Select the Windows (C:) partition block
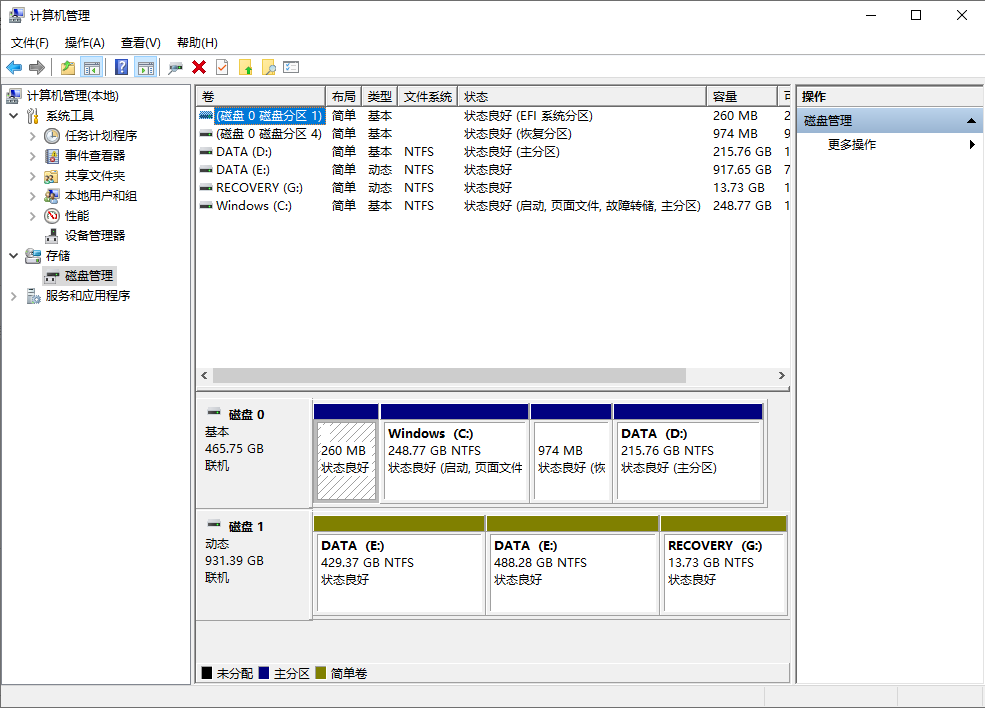The height and width of the screenshot is (708, 985). point(455,460)
